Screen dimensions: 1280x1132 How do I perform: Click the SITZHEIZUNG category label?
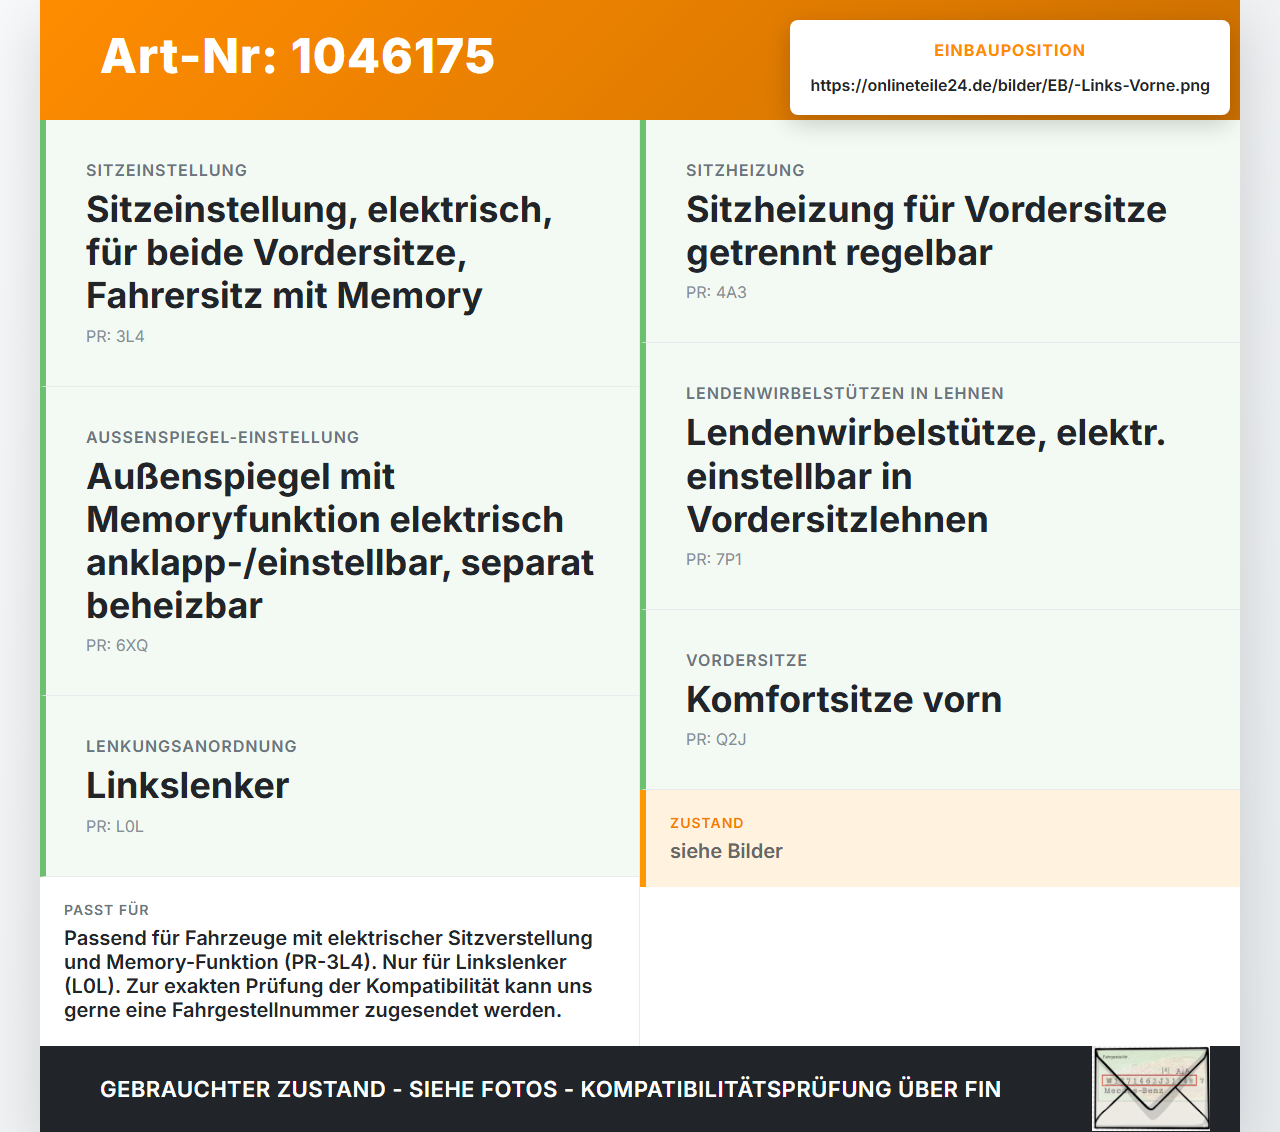click(745, 170)
